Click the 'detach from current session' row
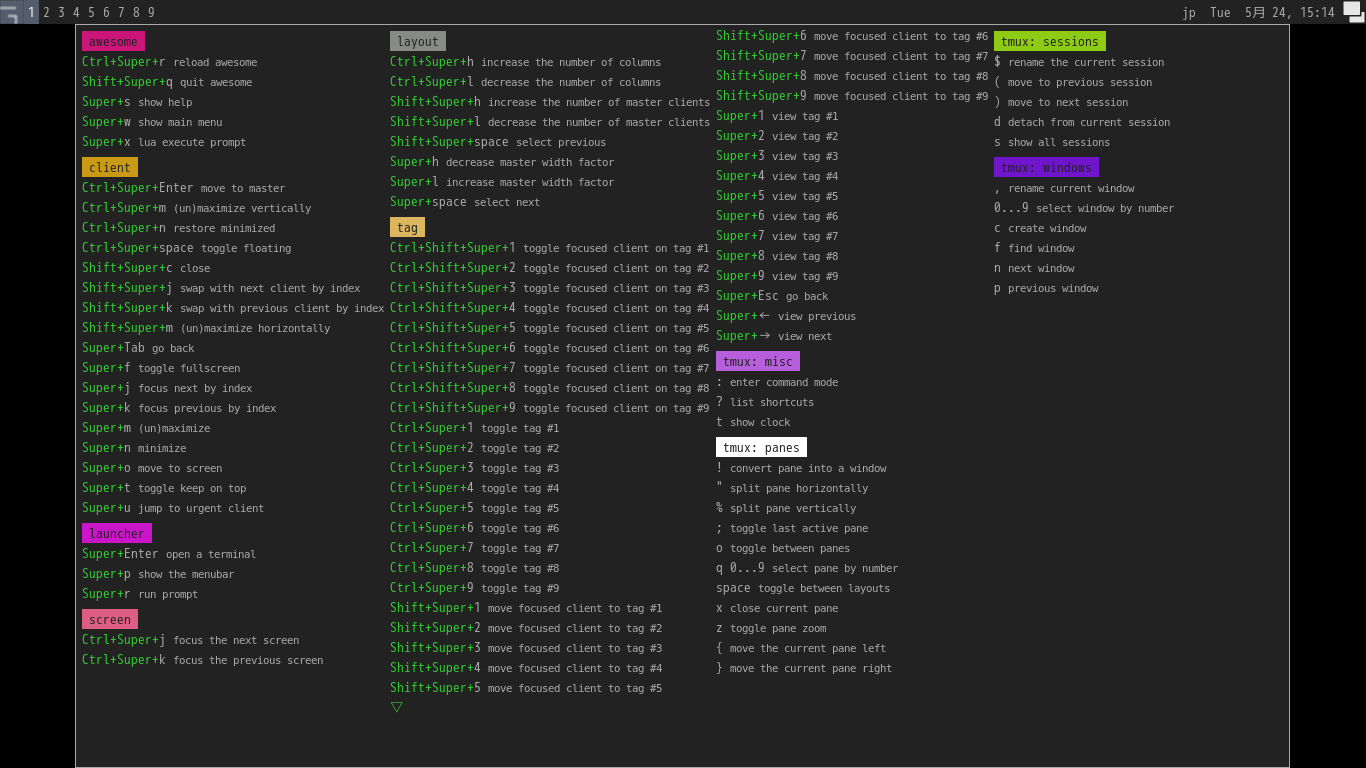The image size is (1366, 768). [1082, 122]
